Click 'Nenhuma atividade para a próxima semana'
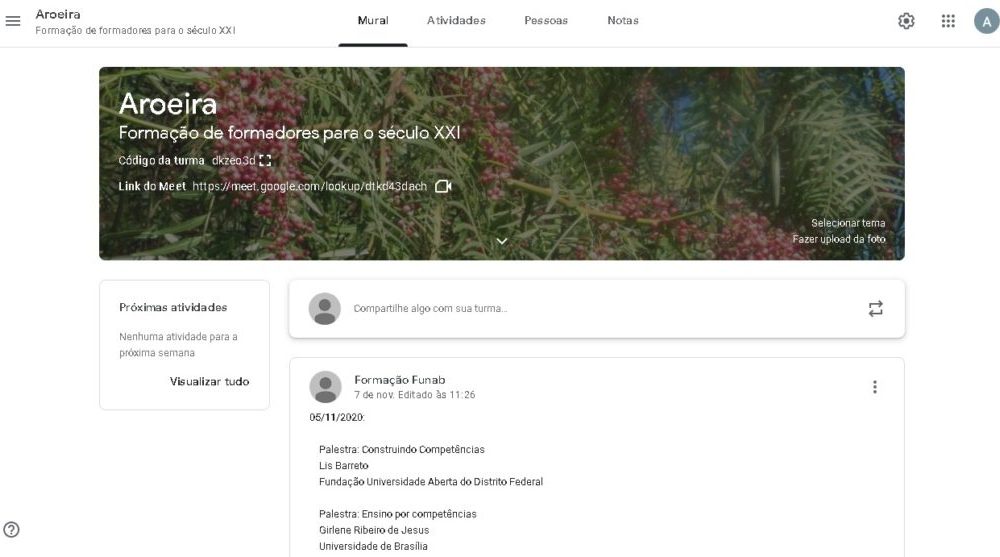 [178, 345]
